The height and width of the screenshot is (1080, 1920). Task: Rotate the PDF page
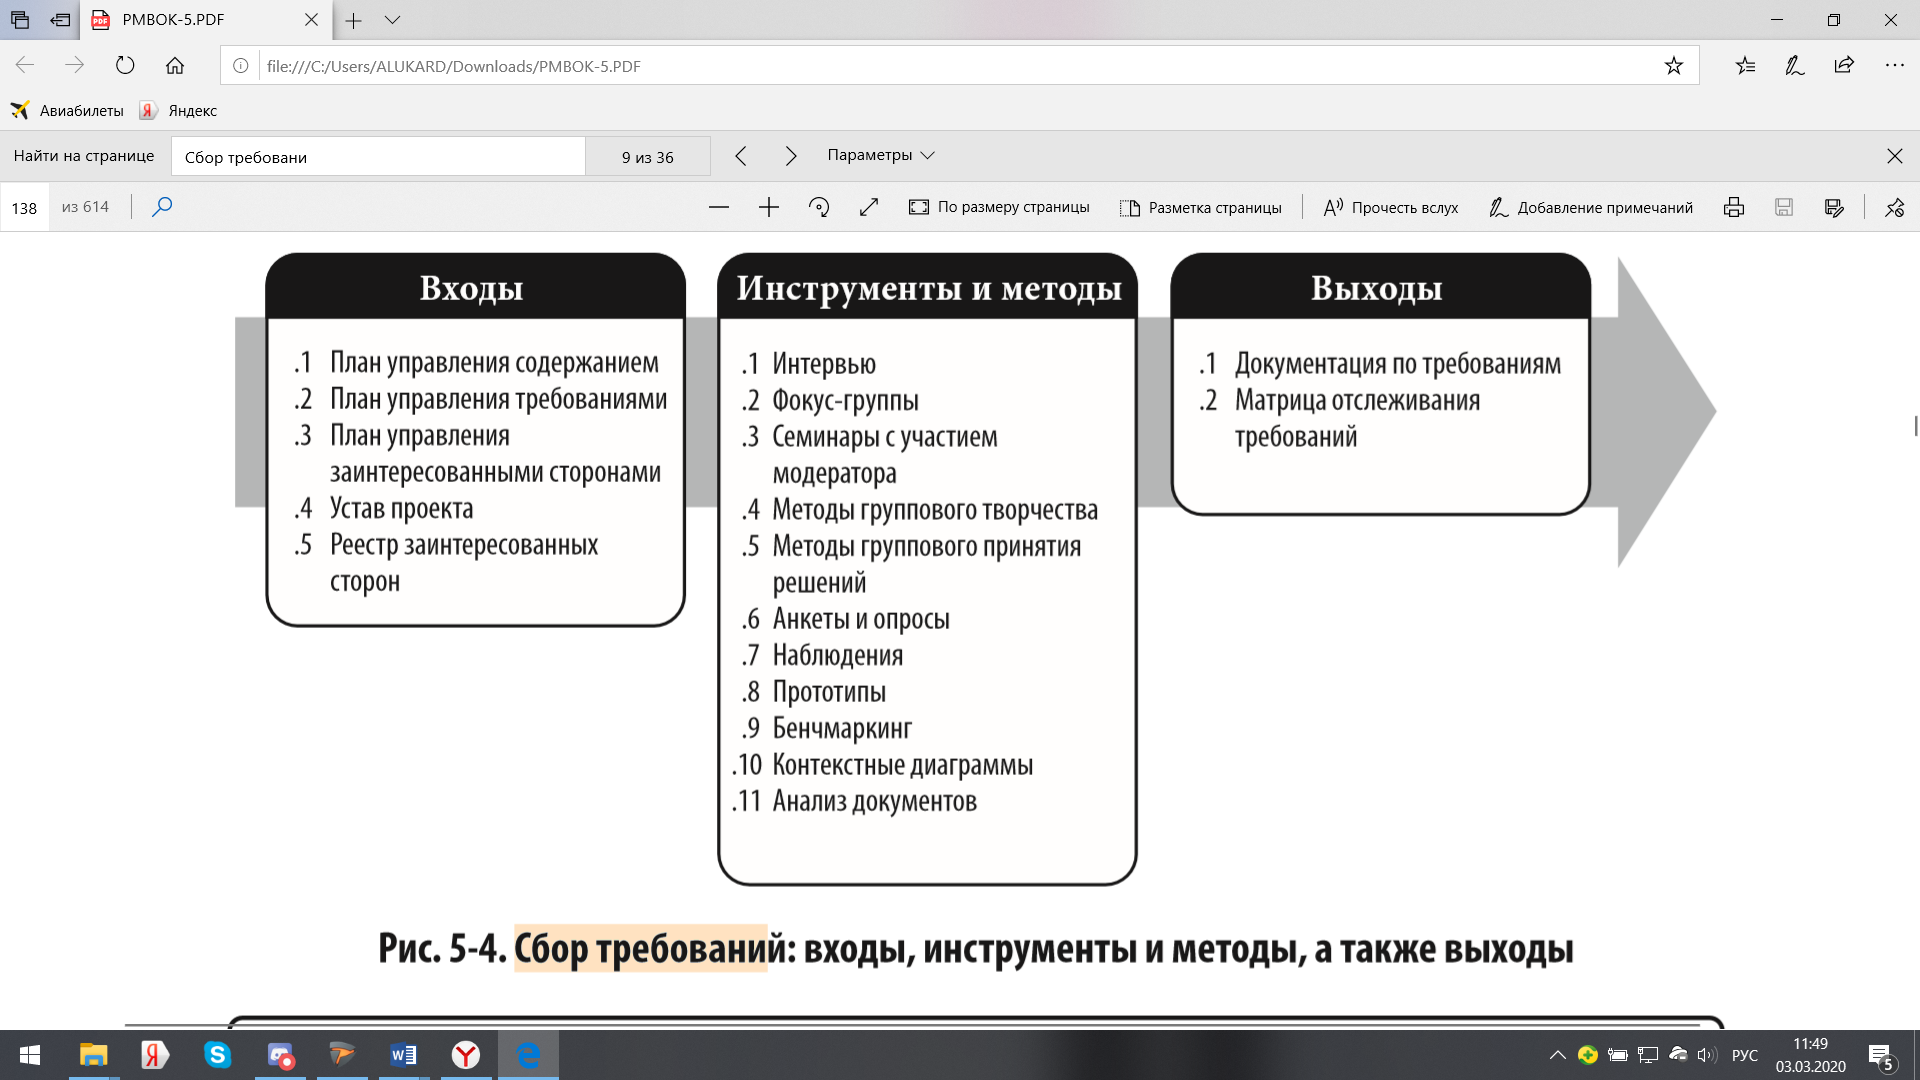(819, 207)
